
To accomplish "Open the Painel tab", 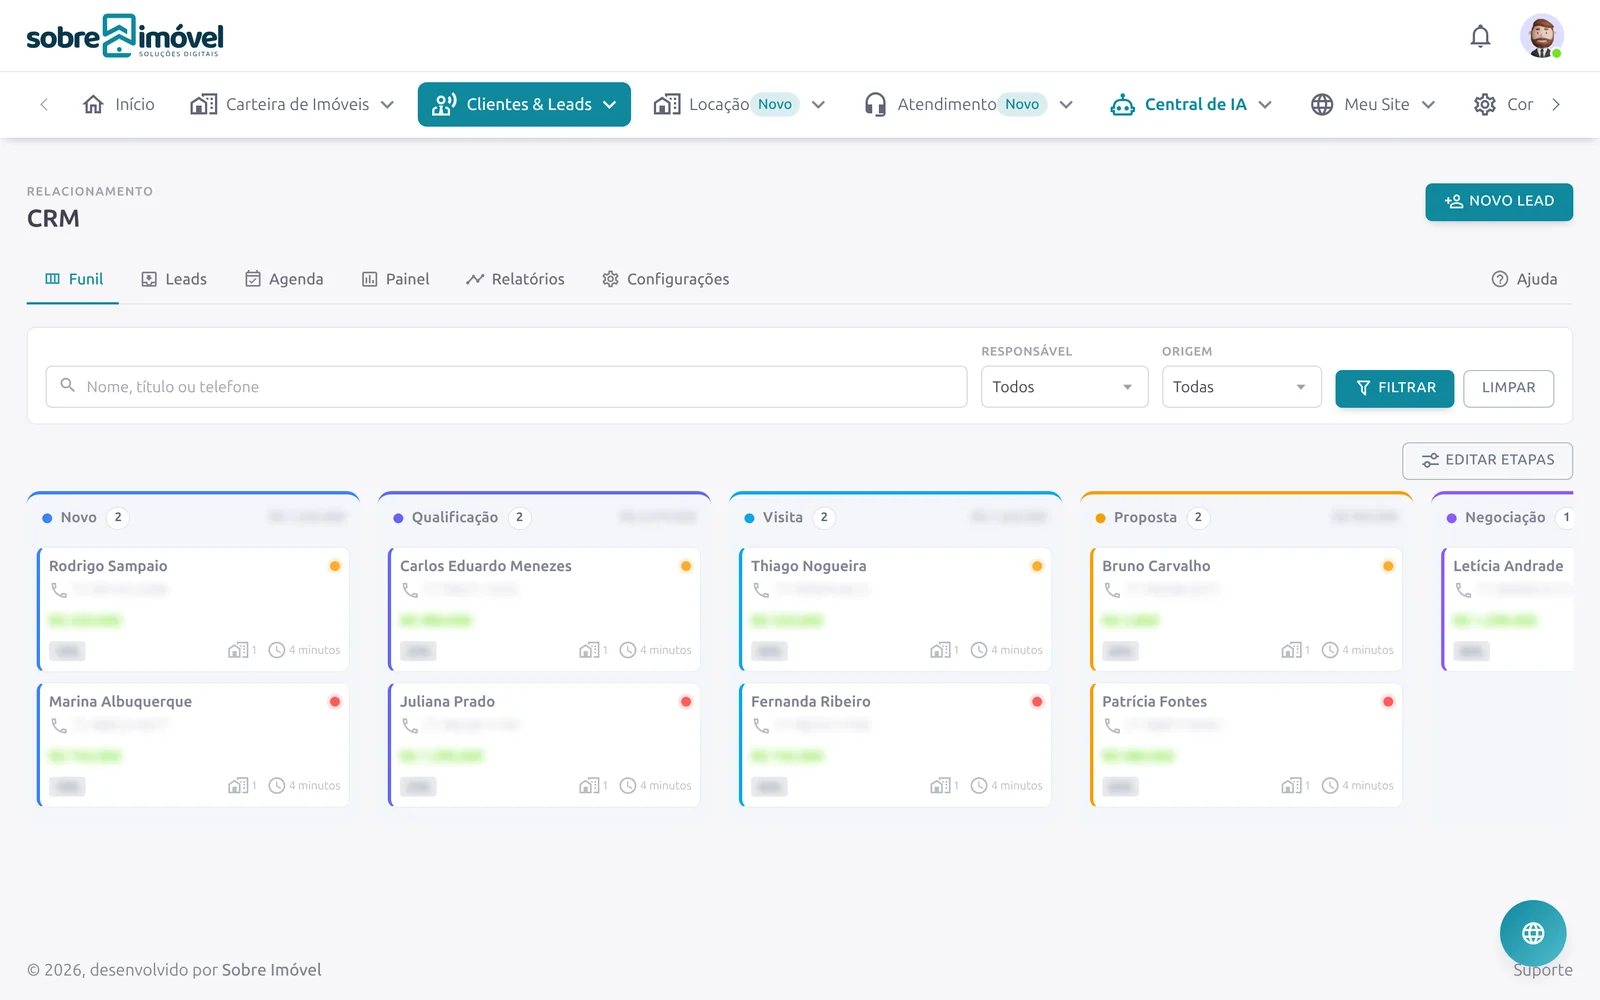I will coord(396,279).
